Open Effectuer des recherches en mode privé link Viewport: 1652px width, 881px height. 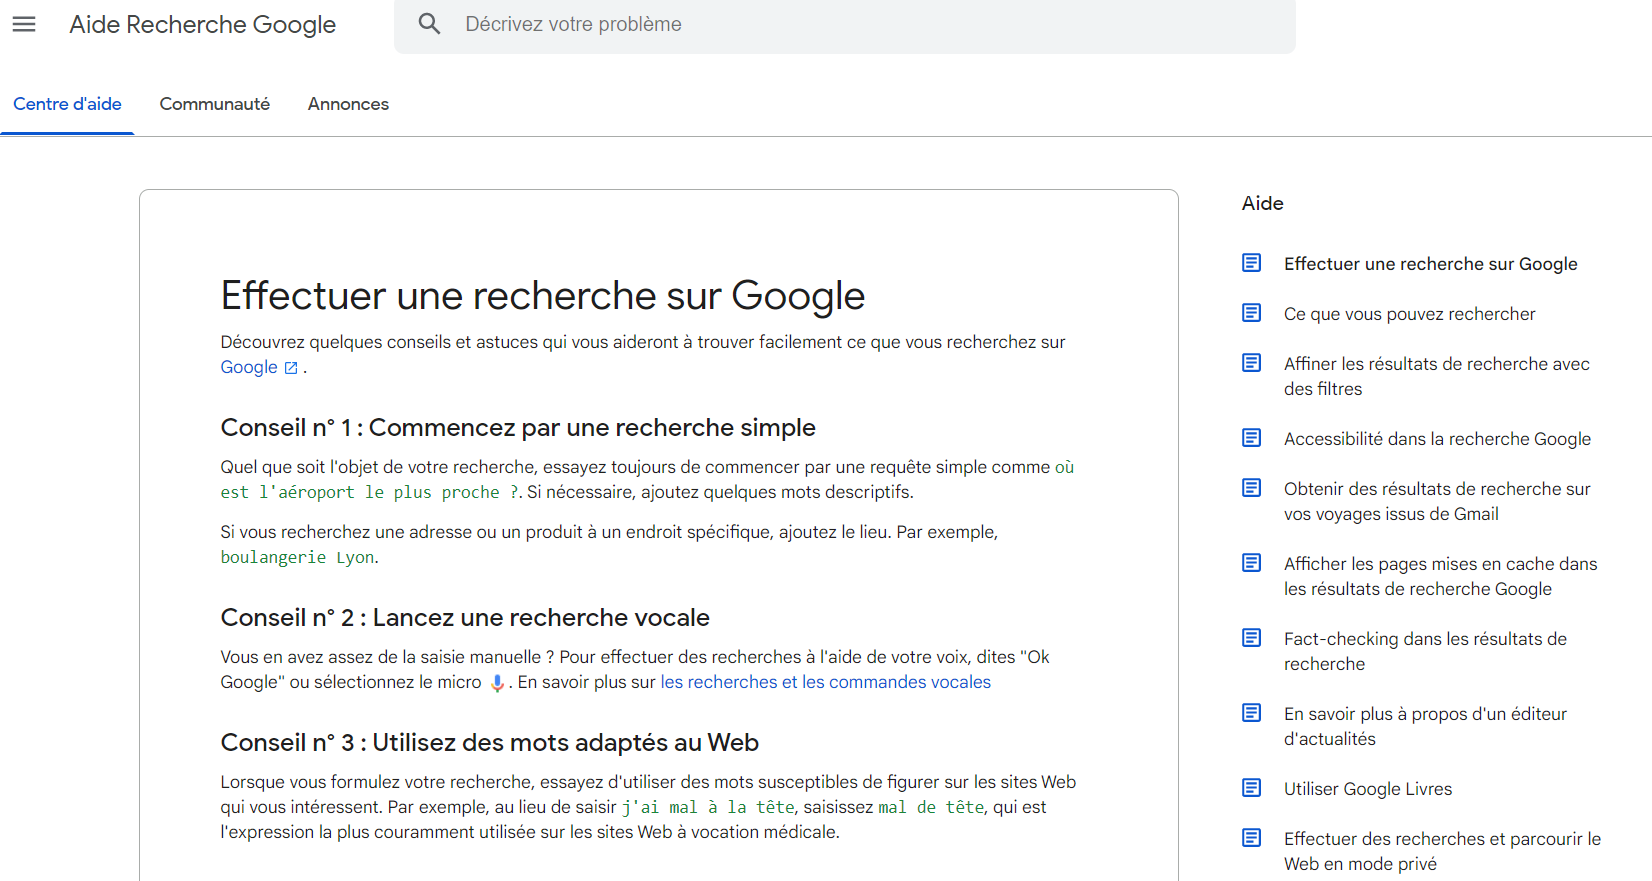pyautogui.click(x=1443, y=851)
